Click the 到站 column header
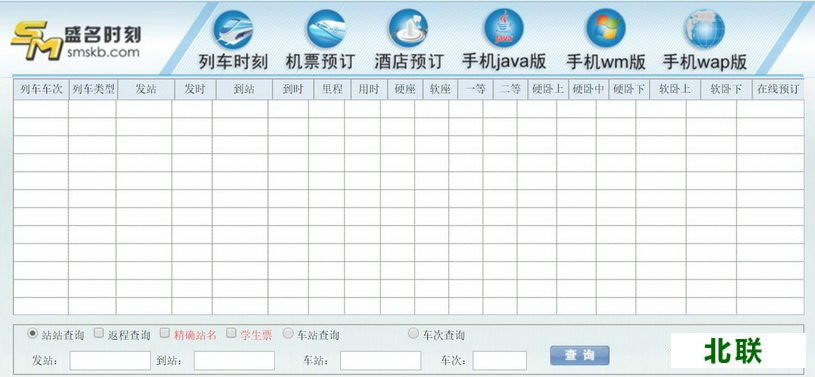 point(244,89)
